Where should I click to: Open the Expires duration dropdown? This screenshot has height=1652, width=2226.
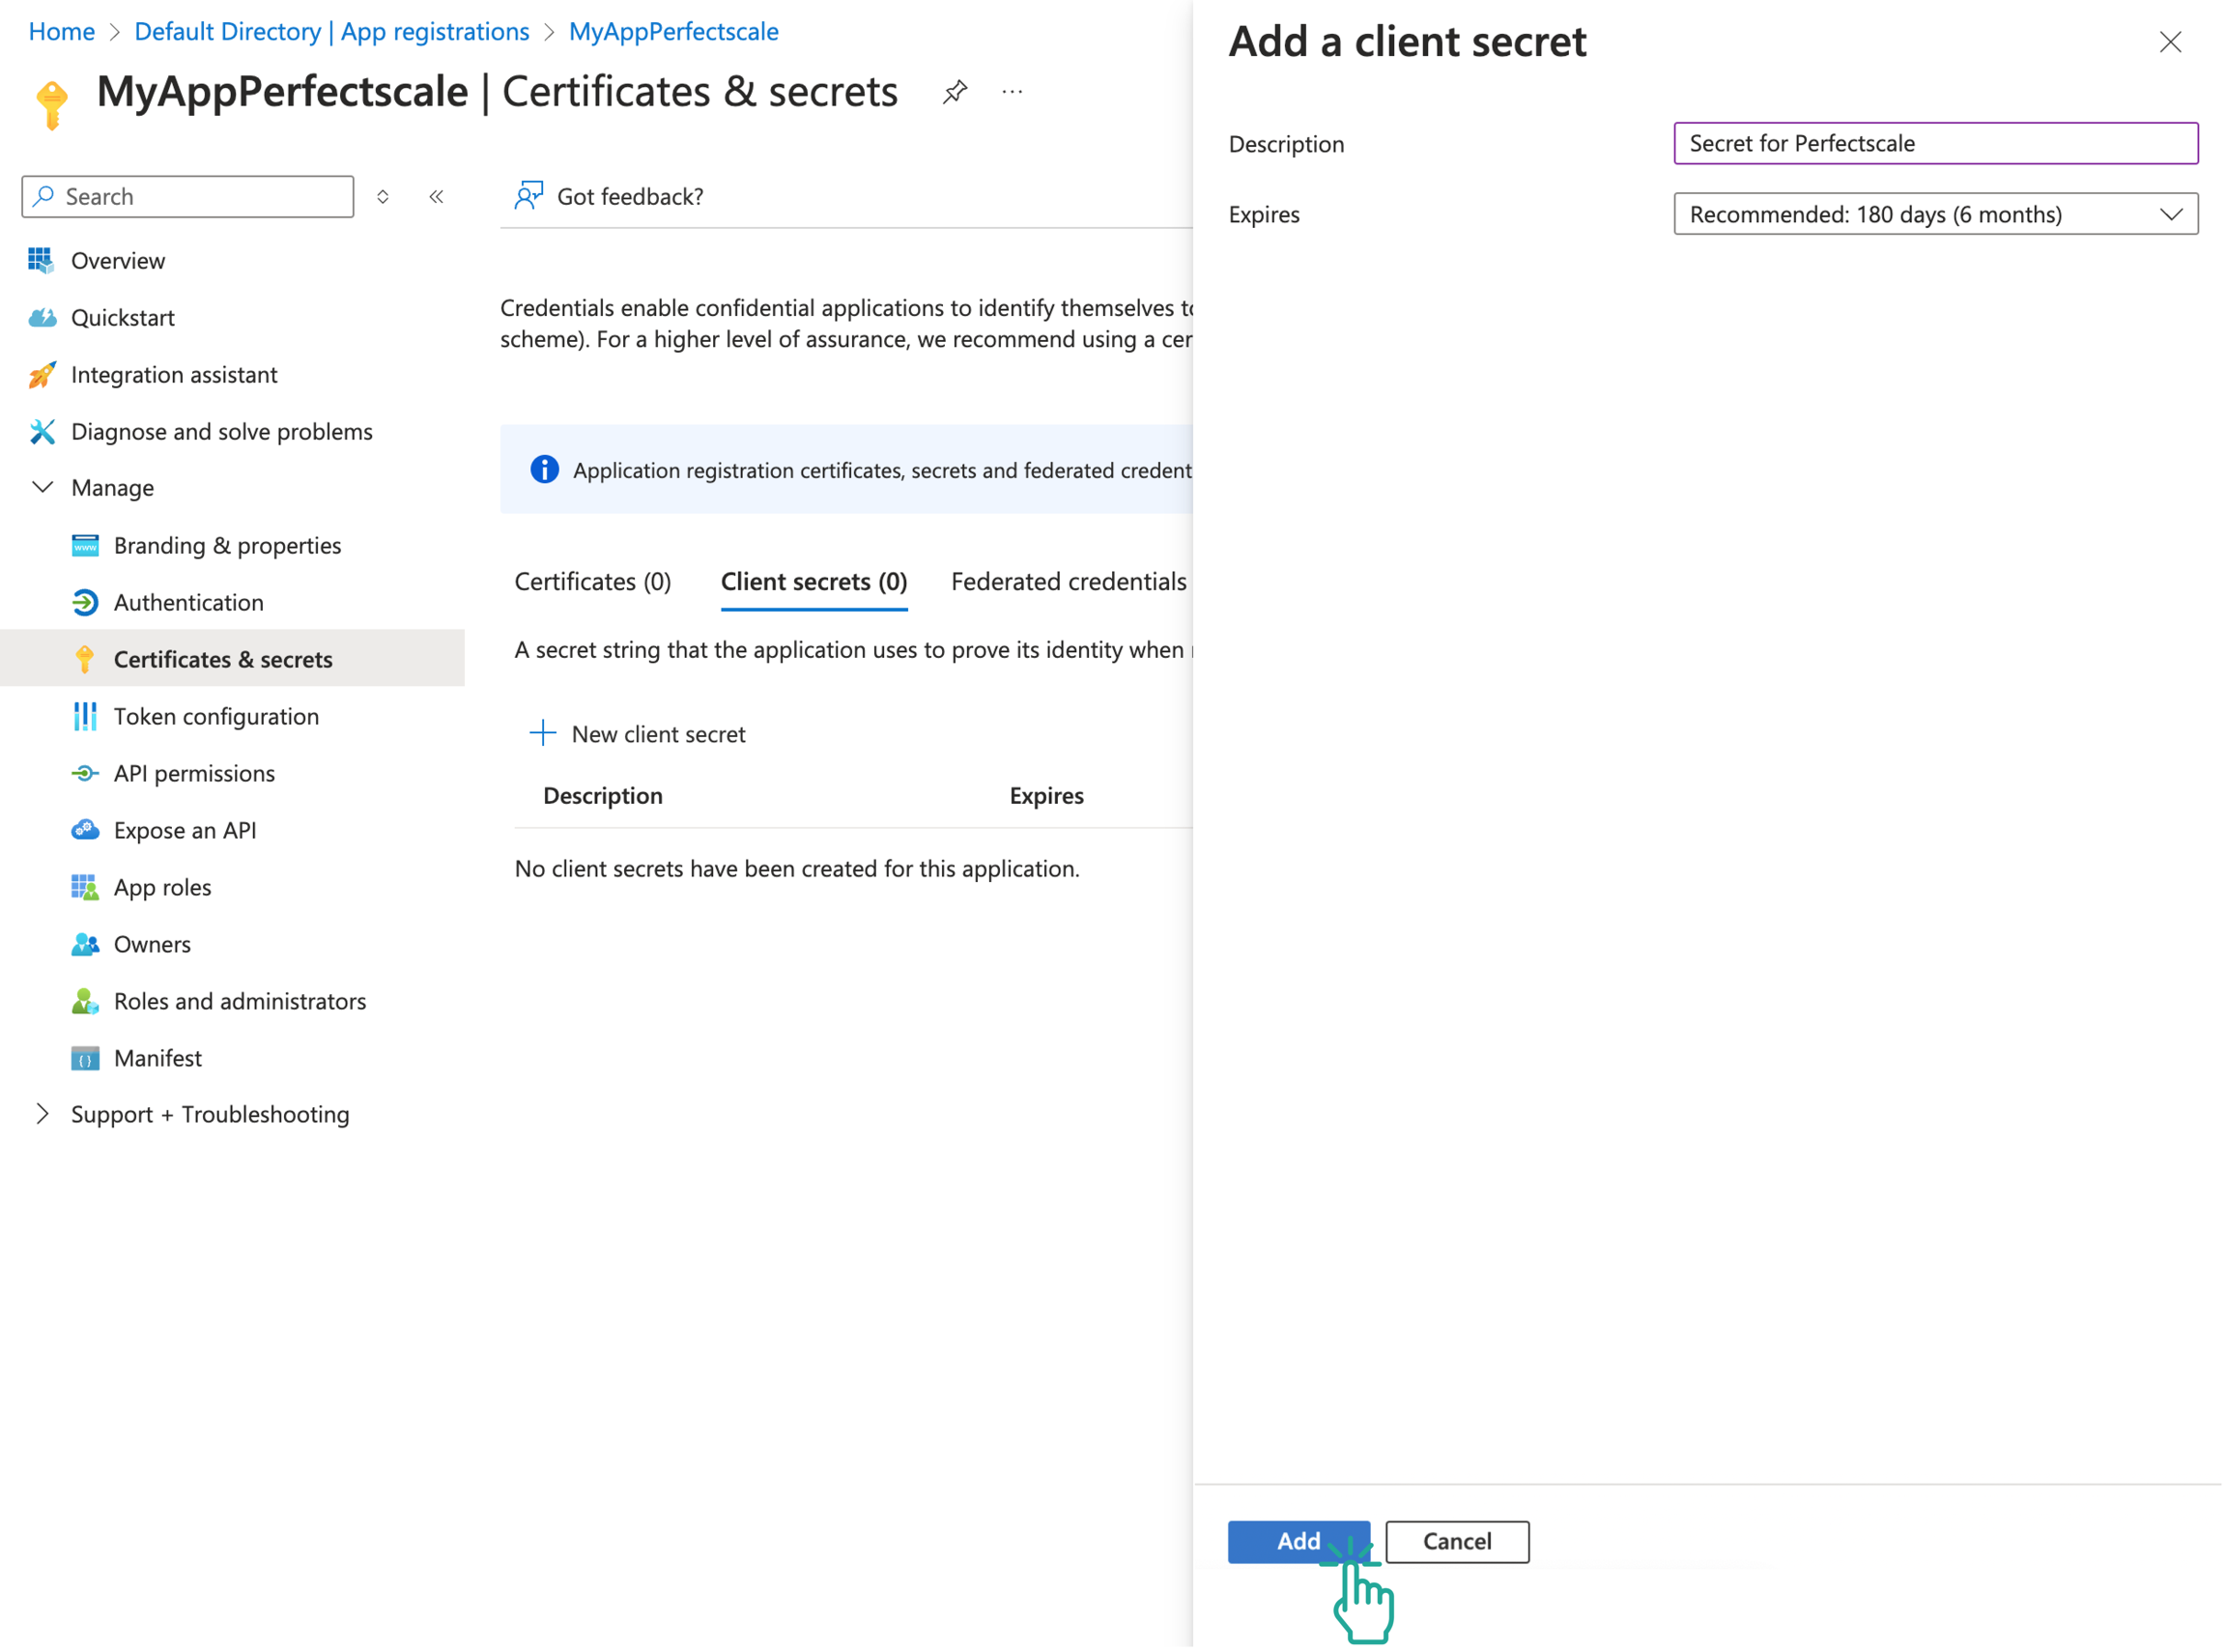[1935, 214]
